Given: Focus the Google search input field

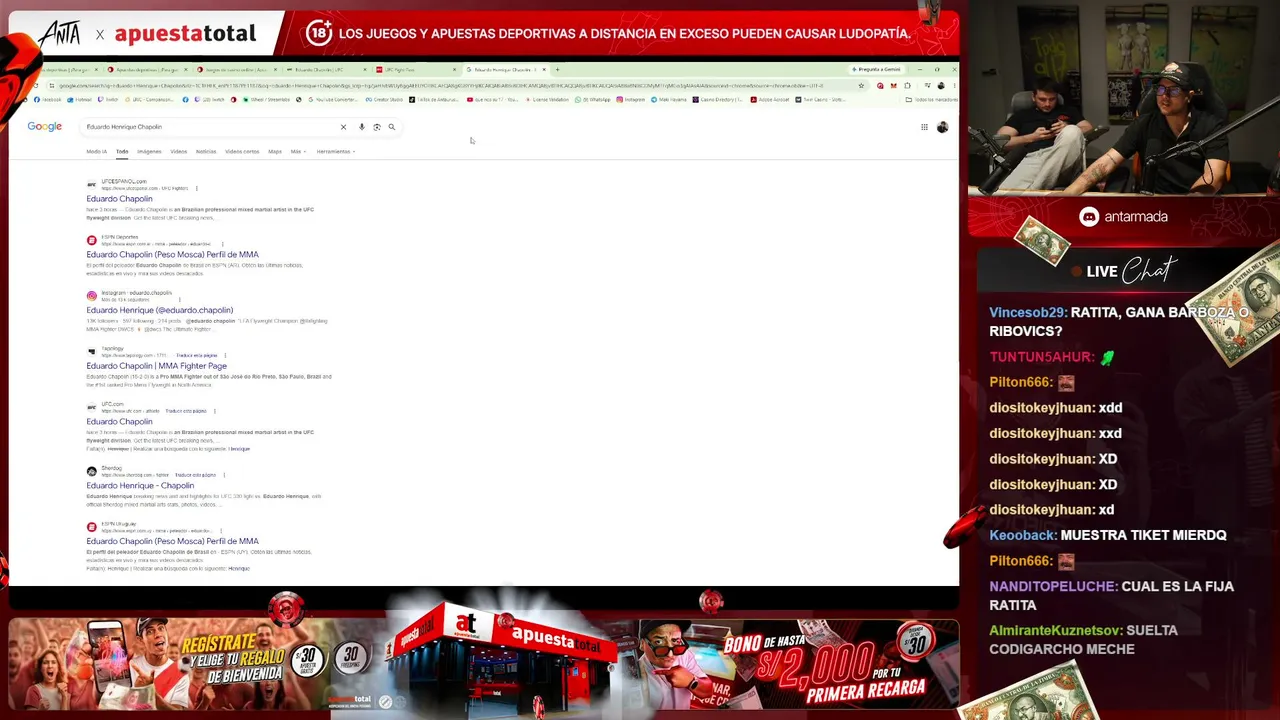Looking at the screenshot, I should click(x=210, y=127).
